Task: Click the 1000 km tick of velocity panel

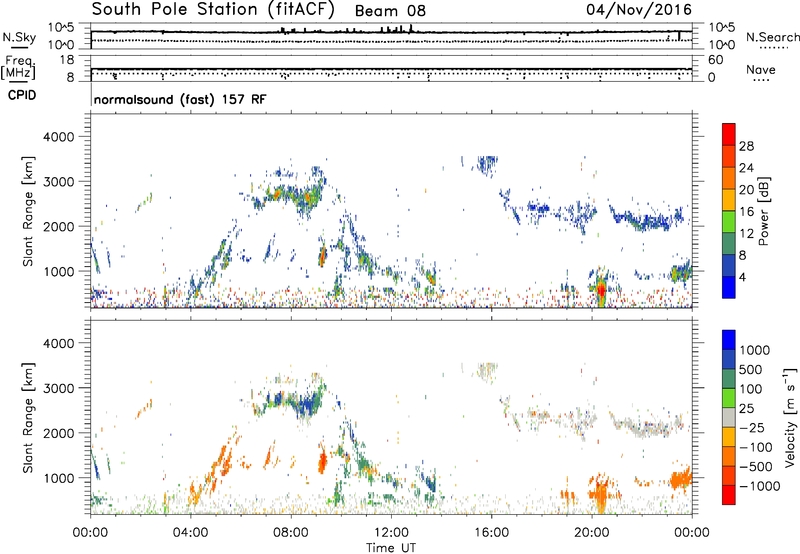Action: pos(59,477)
